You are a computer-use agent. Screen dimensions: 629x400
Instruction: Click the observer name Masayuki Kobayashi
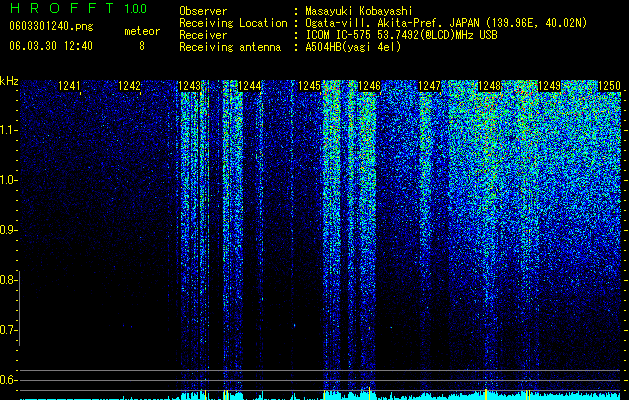pos(359,11)
